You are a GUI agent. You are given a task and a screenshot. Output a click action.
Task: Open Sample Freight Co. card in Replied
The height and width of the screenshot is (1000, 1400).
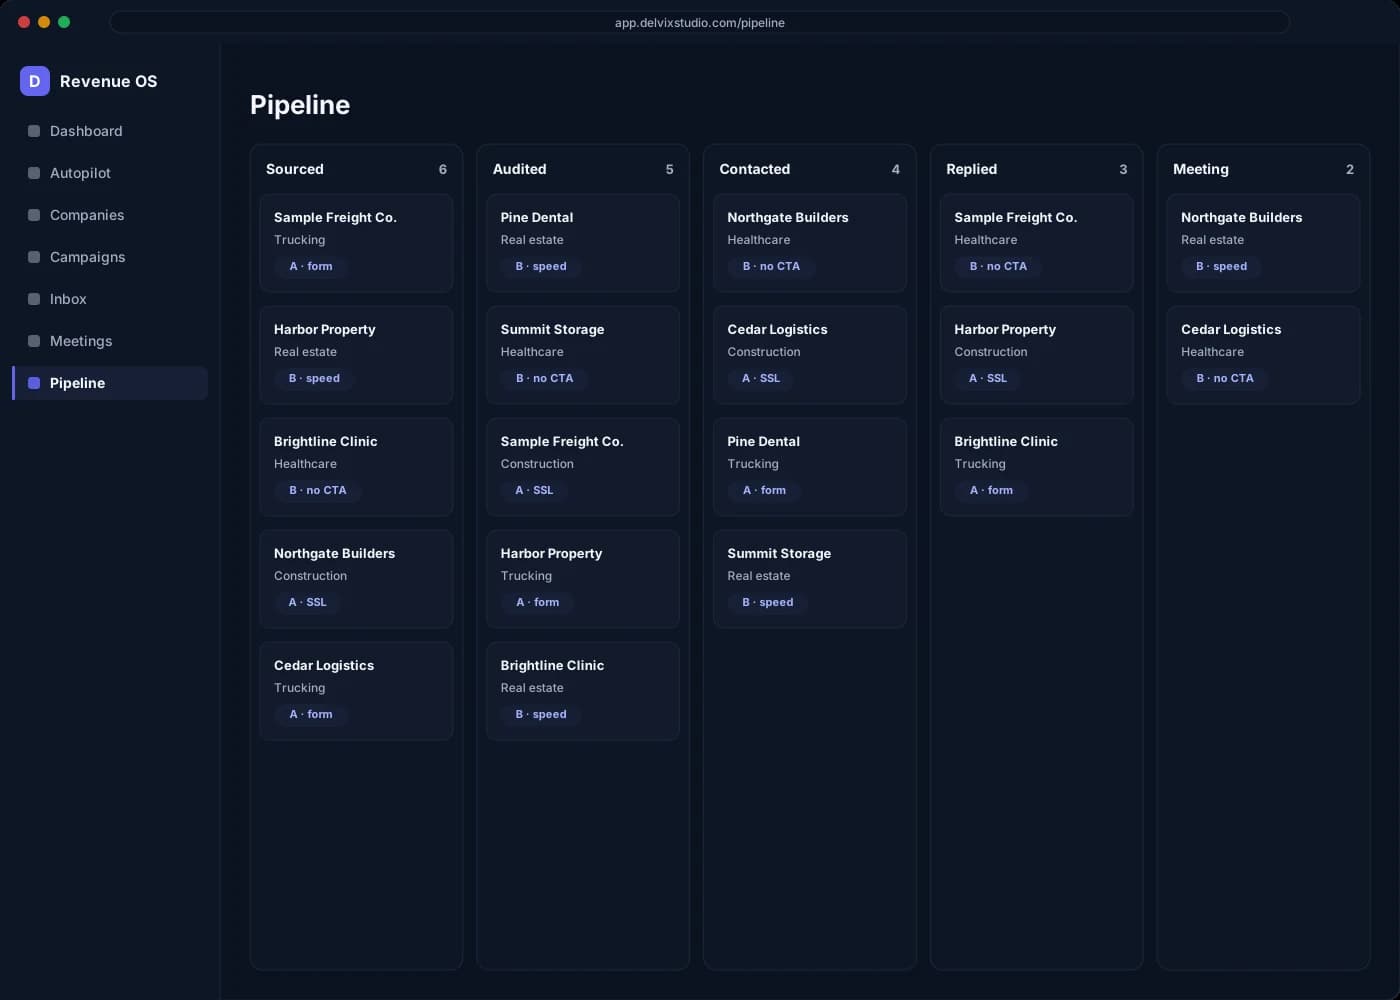click(1037, 243)
